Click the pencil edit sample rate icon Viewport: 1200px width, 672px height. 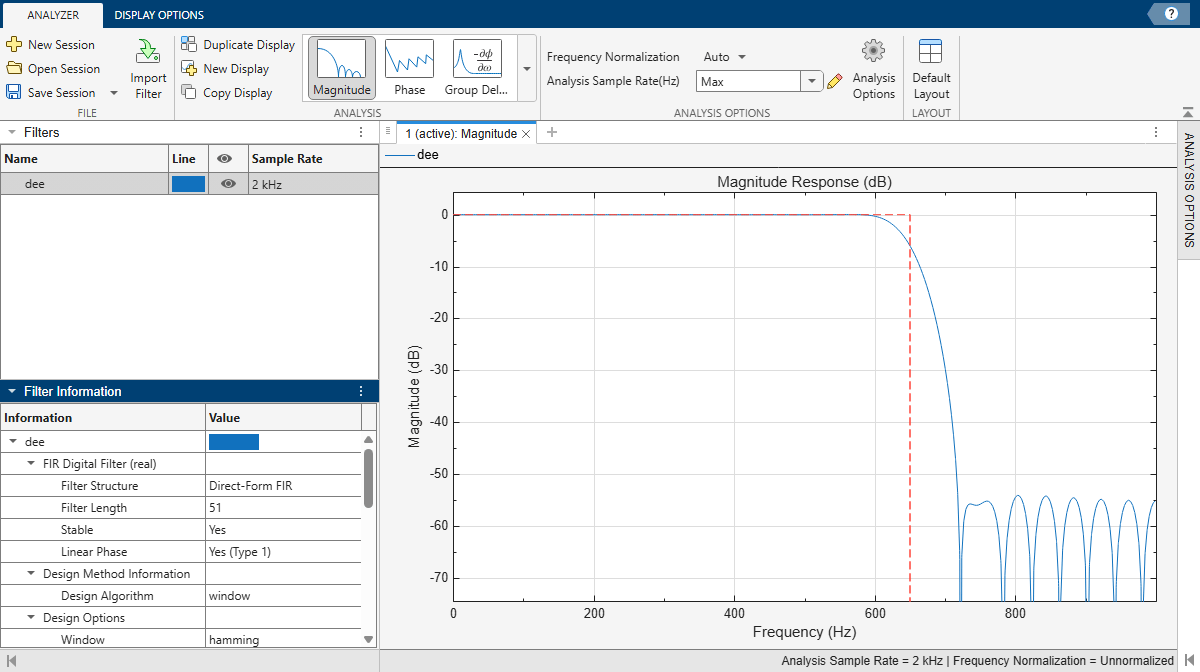point(835,82)
